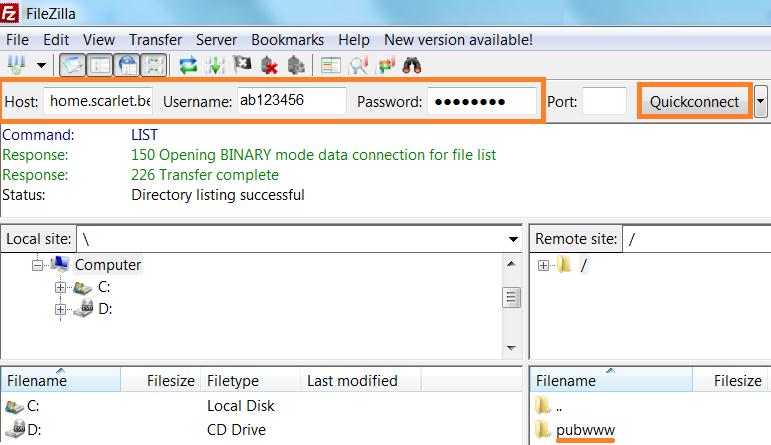The width and height of the screenshot is (771, 445).
Task: Open the View menu
Action: (x=99, y=39)
